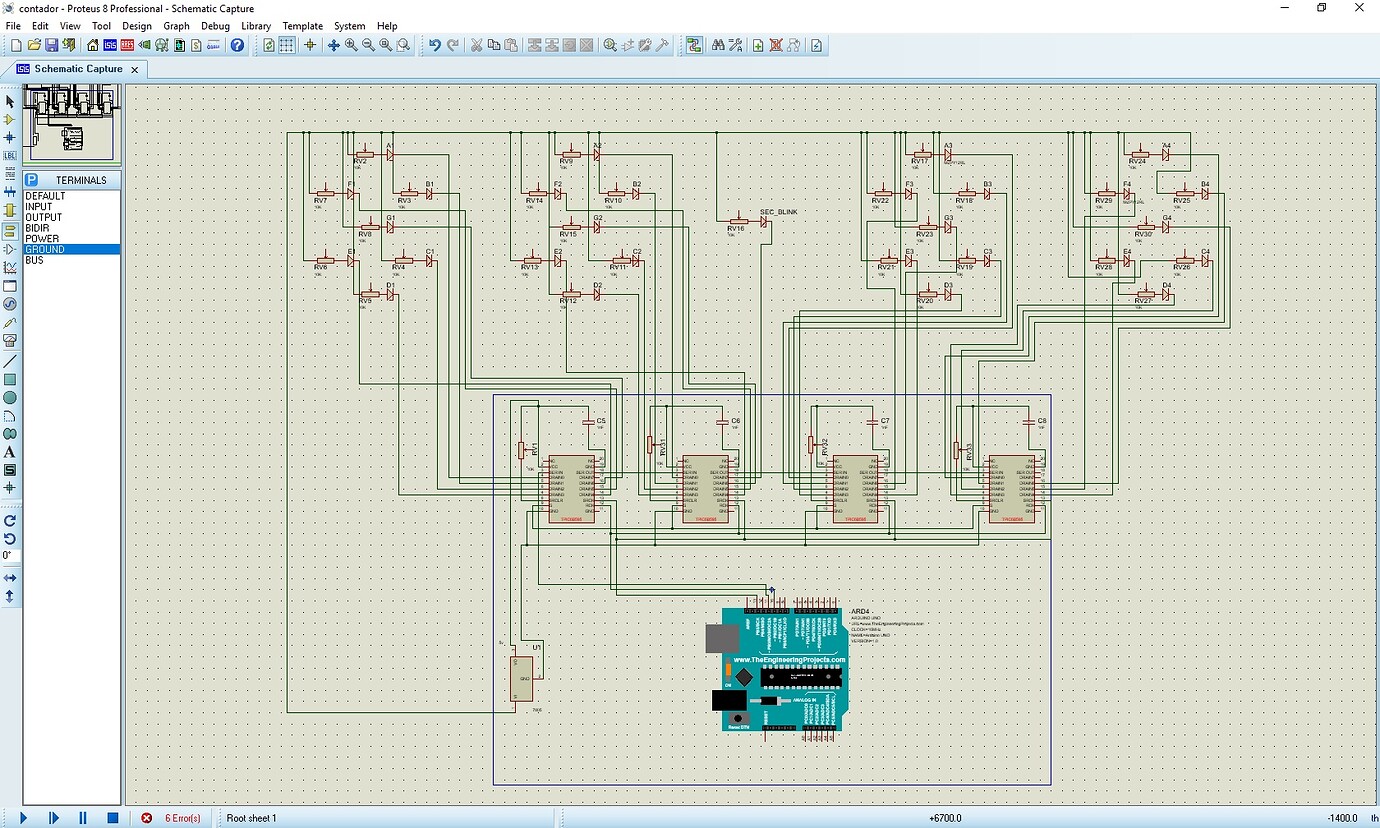Open the ARES PCB layout icon

[126, 45]
